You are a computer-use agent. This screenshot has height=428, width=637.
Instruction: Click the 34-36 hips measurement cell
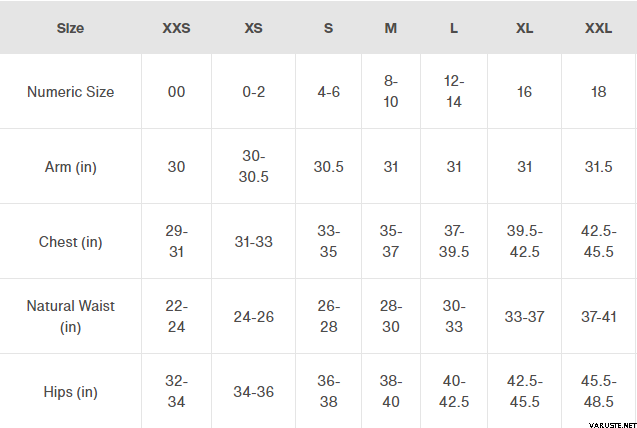(x=254, y=392)
